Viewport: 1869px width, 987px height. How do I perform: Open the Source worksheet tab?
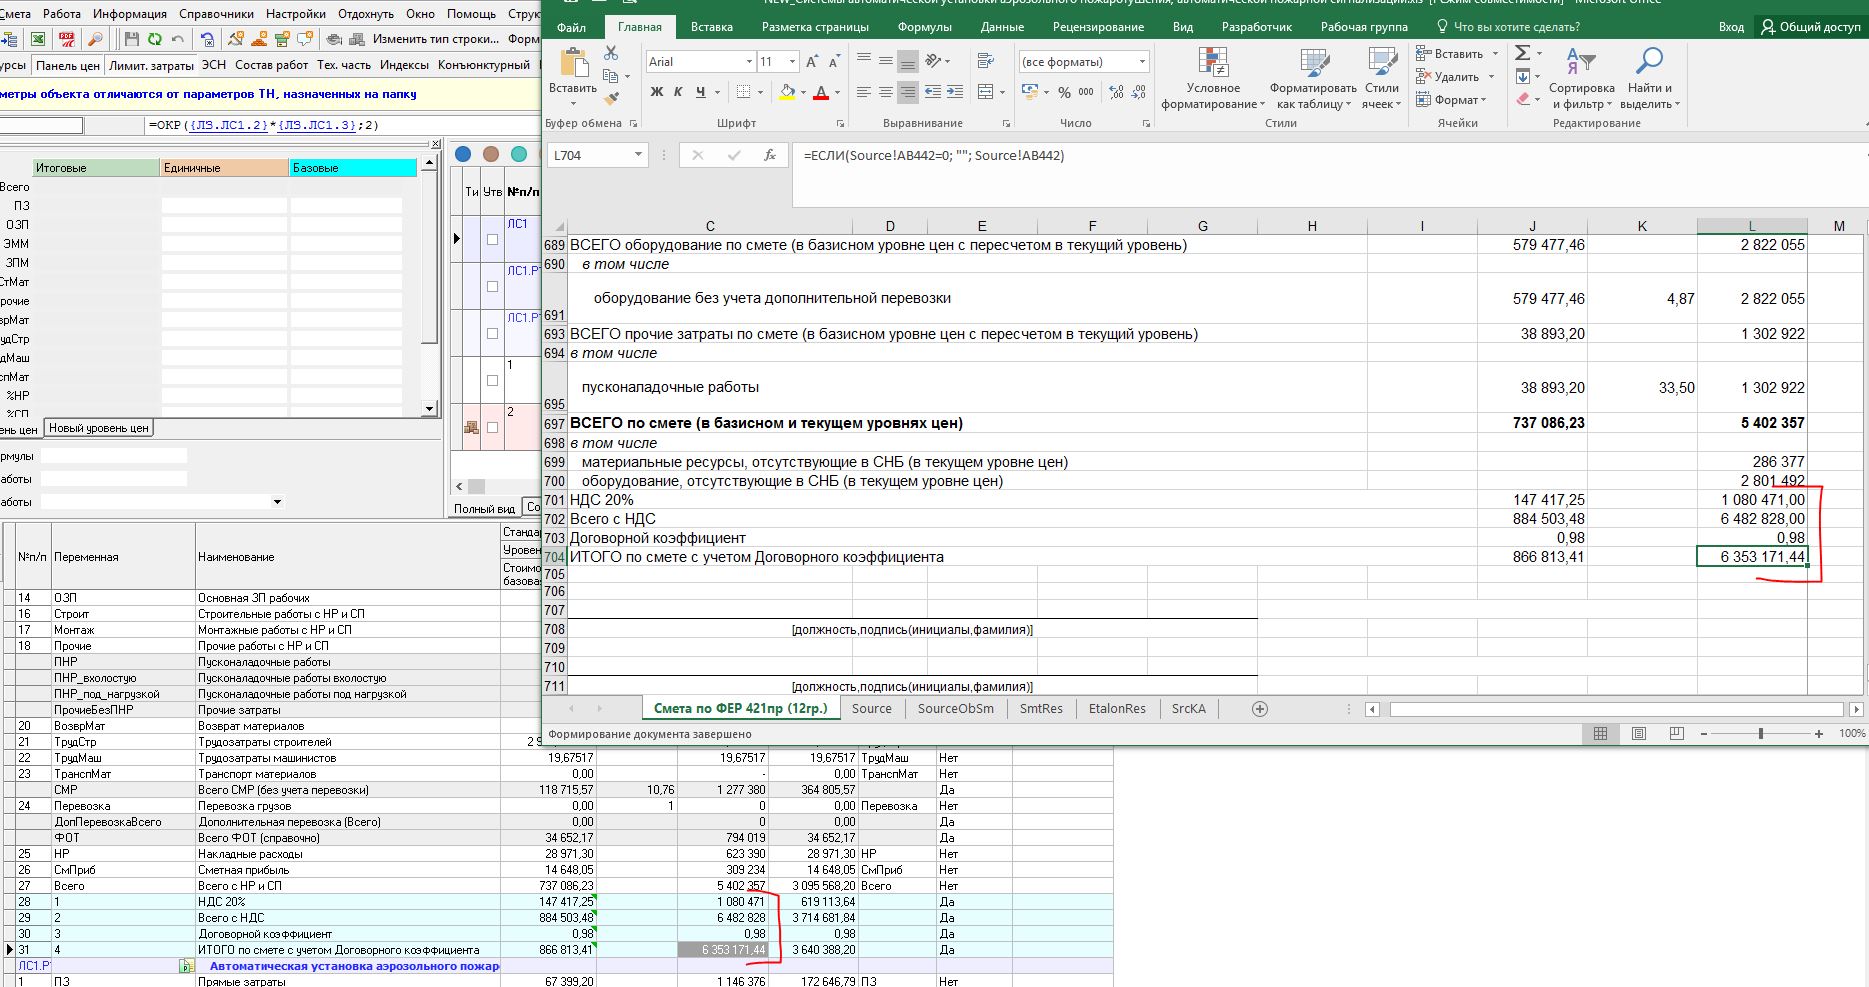(871, 708)
